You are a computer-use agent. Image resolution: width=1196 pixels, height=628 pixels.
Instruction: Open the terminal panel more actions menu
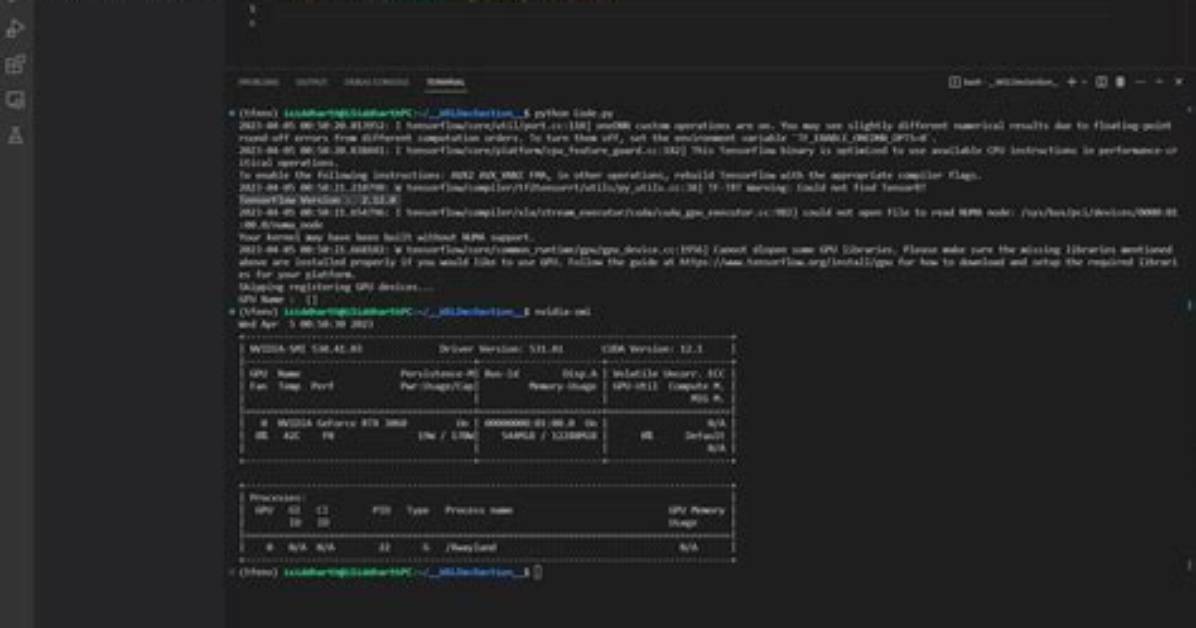[1140, 82]
